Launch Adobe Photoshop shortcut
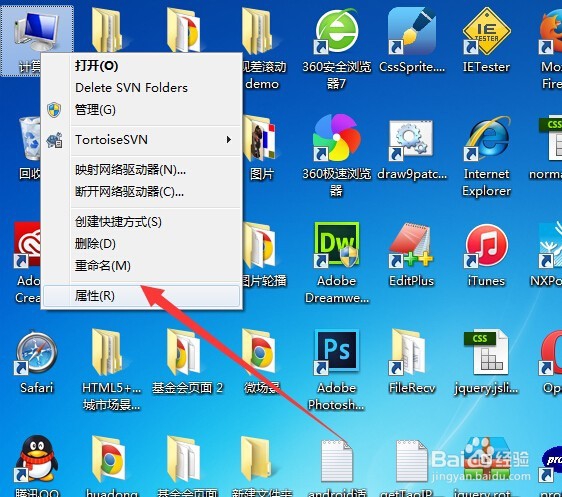This screenshot has height=497, width=562. (336, 352)
